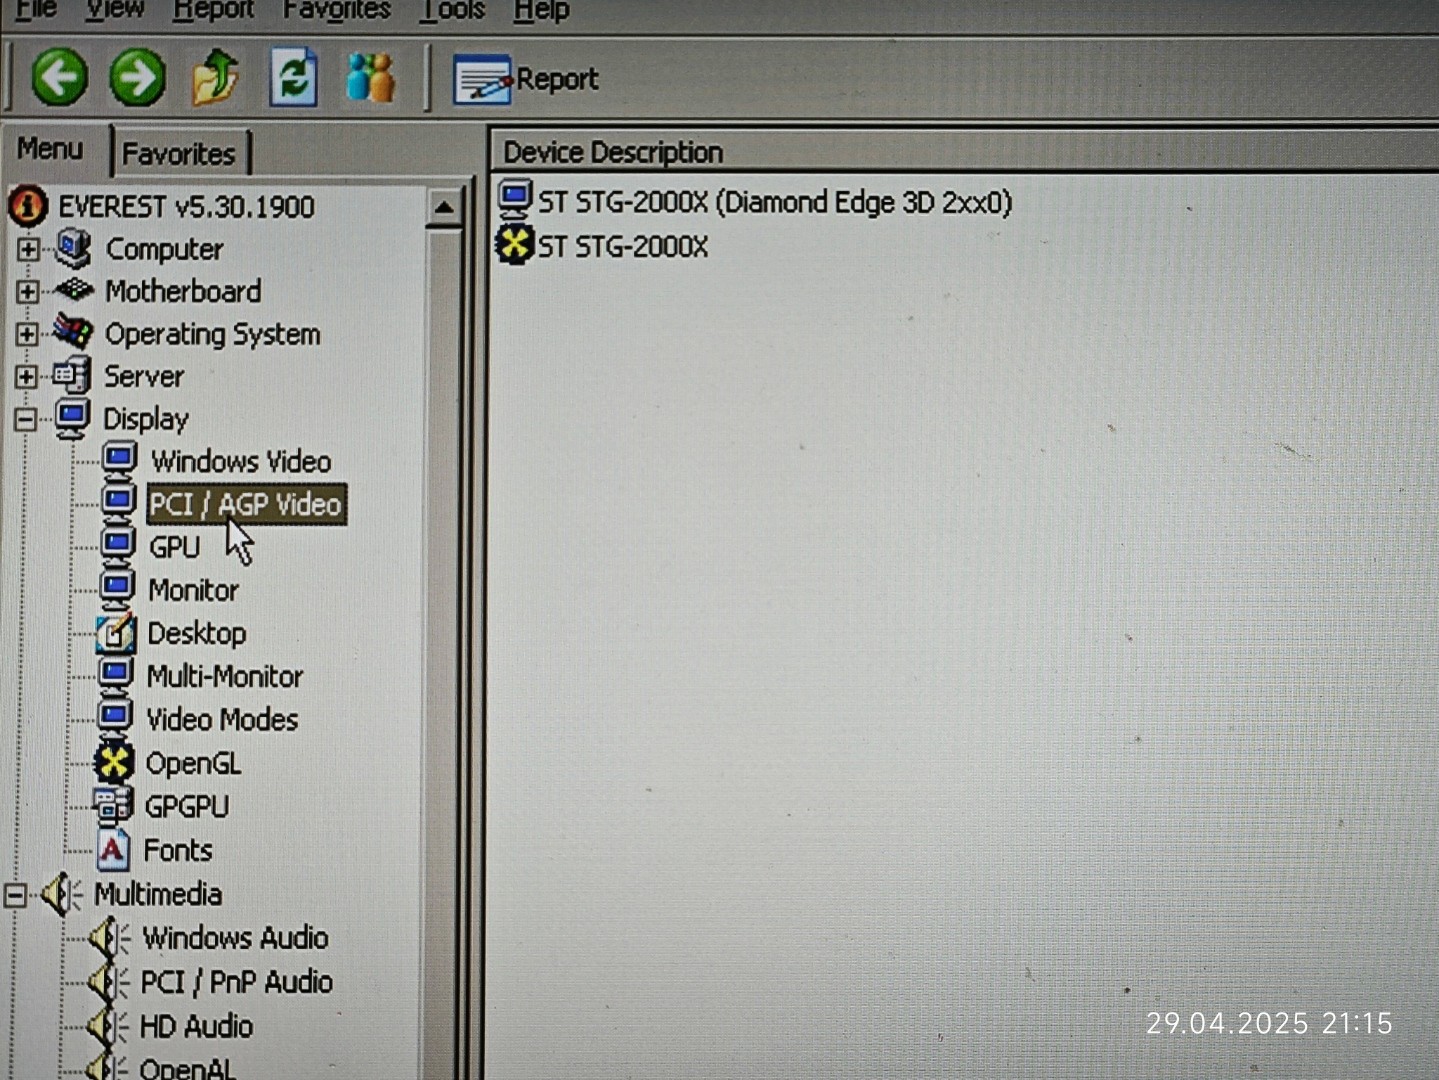
Task: Open the Tools menu
Action: pyautogui.click(x=452, y=10)
